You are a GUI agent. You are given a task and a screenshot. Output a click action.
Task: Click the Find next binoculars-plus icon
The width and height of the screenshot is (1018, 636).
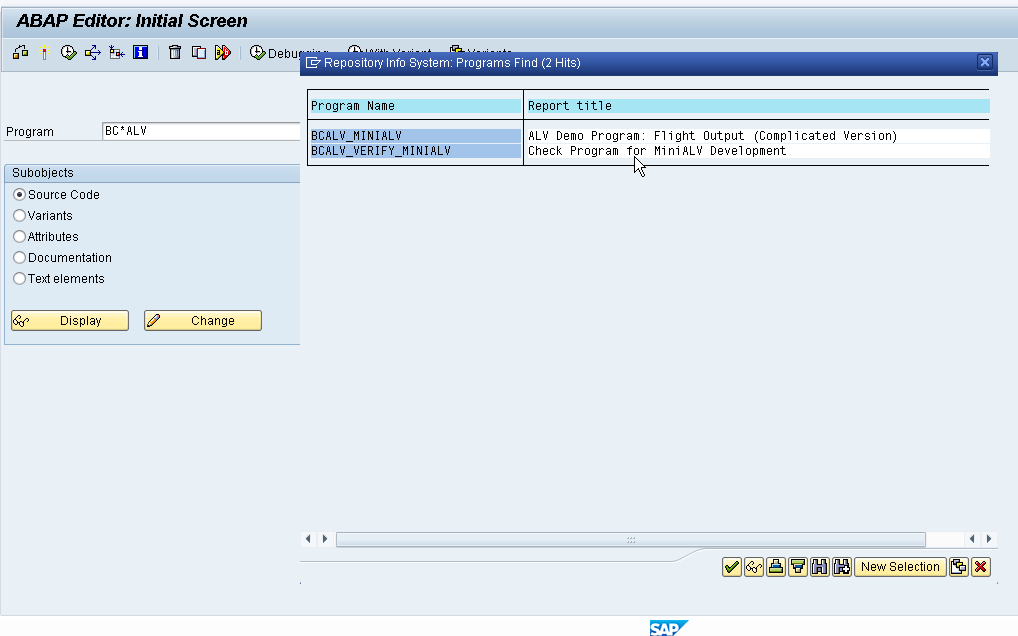842,567
